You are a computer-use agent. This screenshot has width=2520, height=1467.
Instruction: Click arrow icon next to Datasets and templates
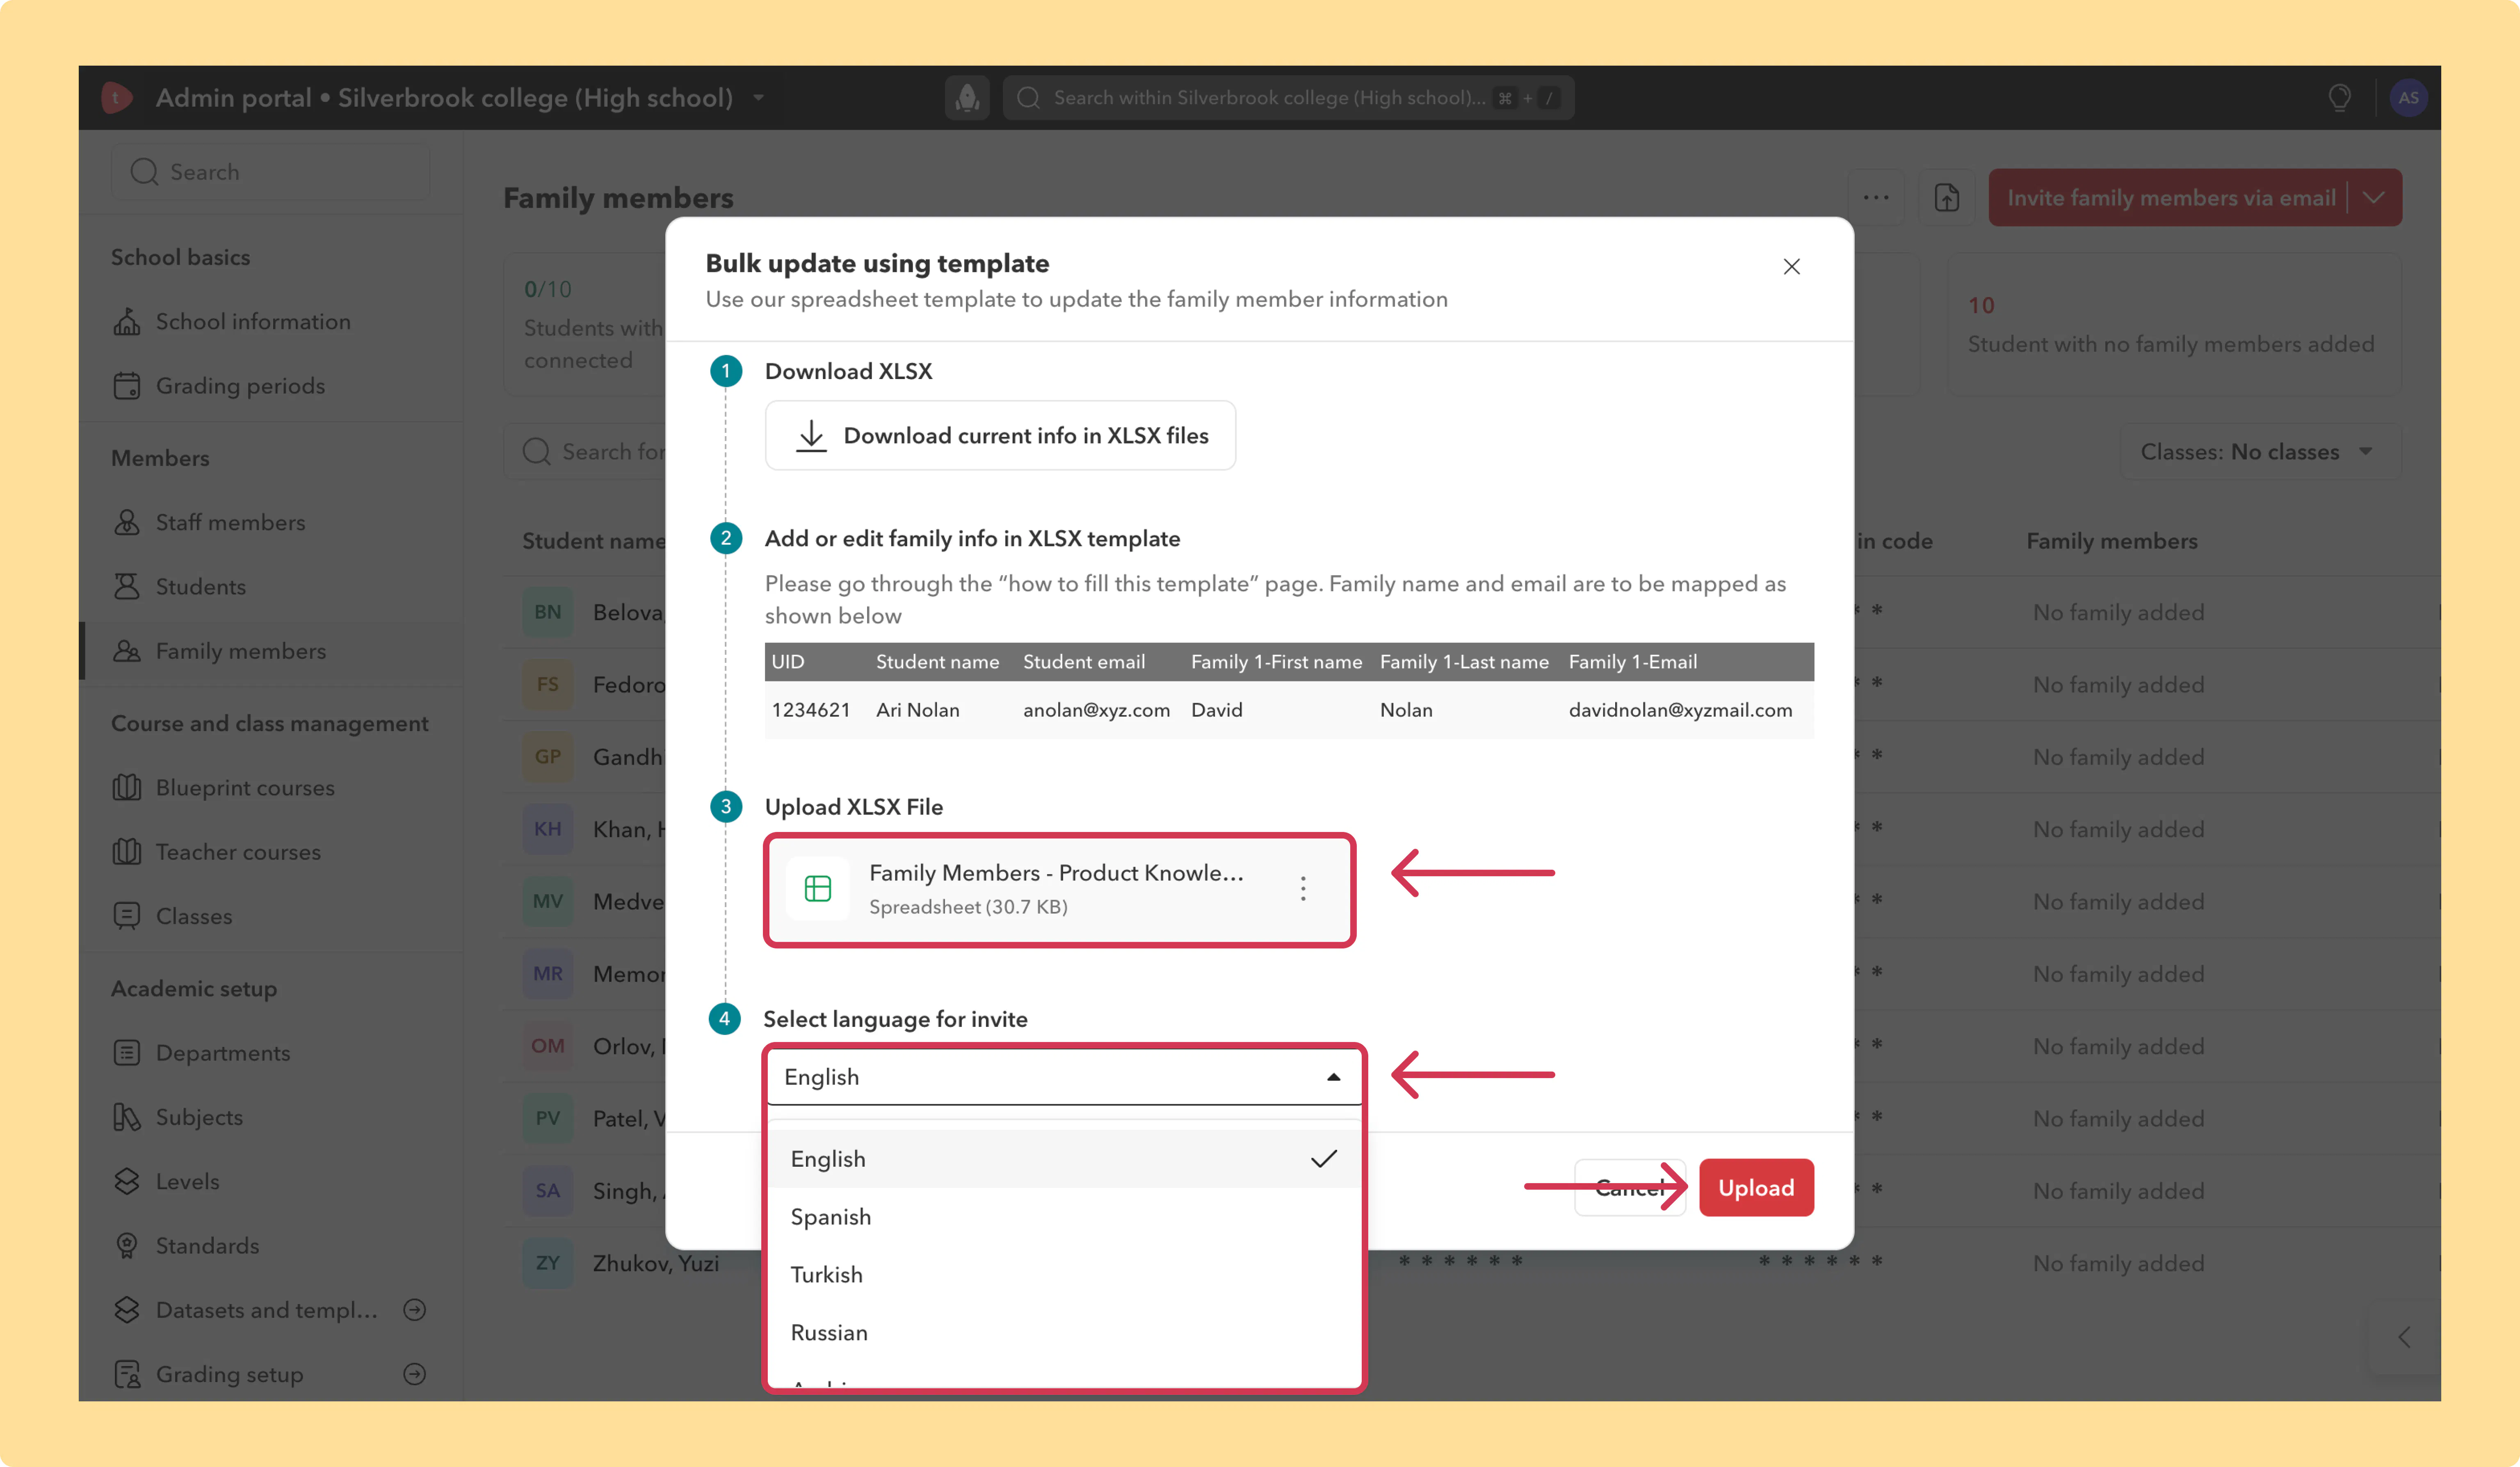point(414,1310)
